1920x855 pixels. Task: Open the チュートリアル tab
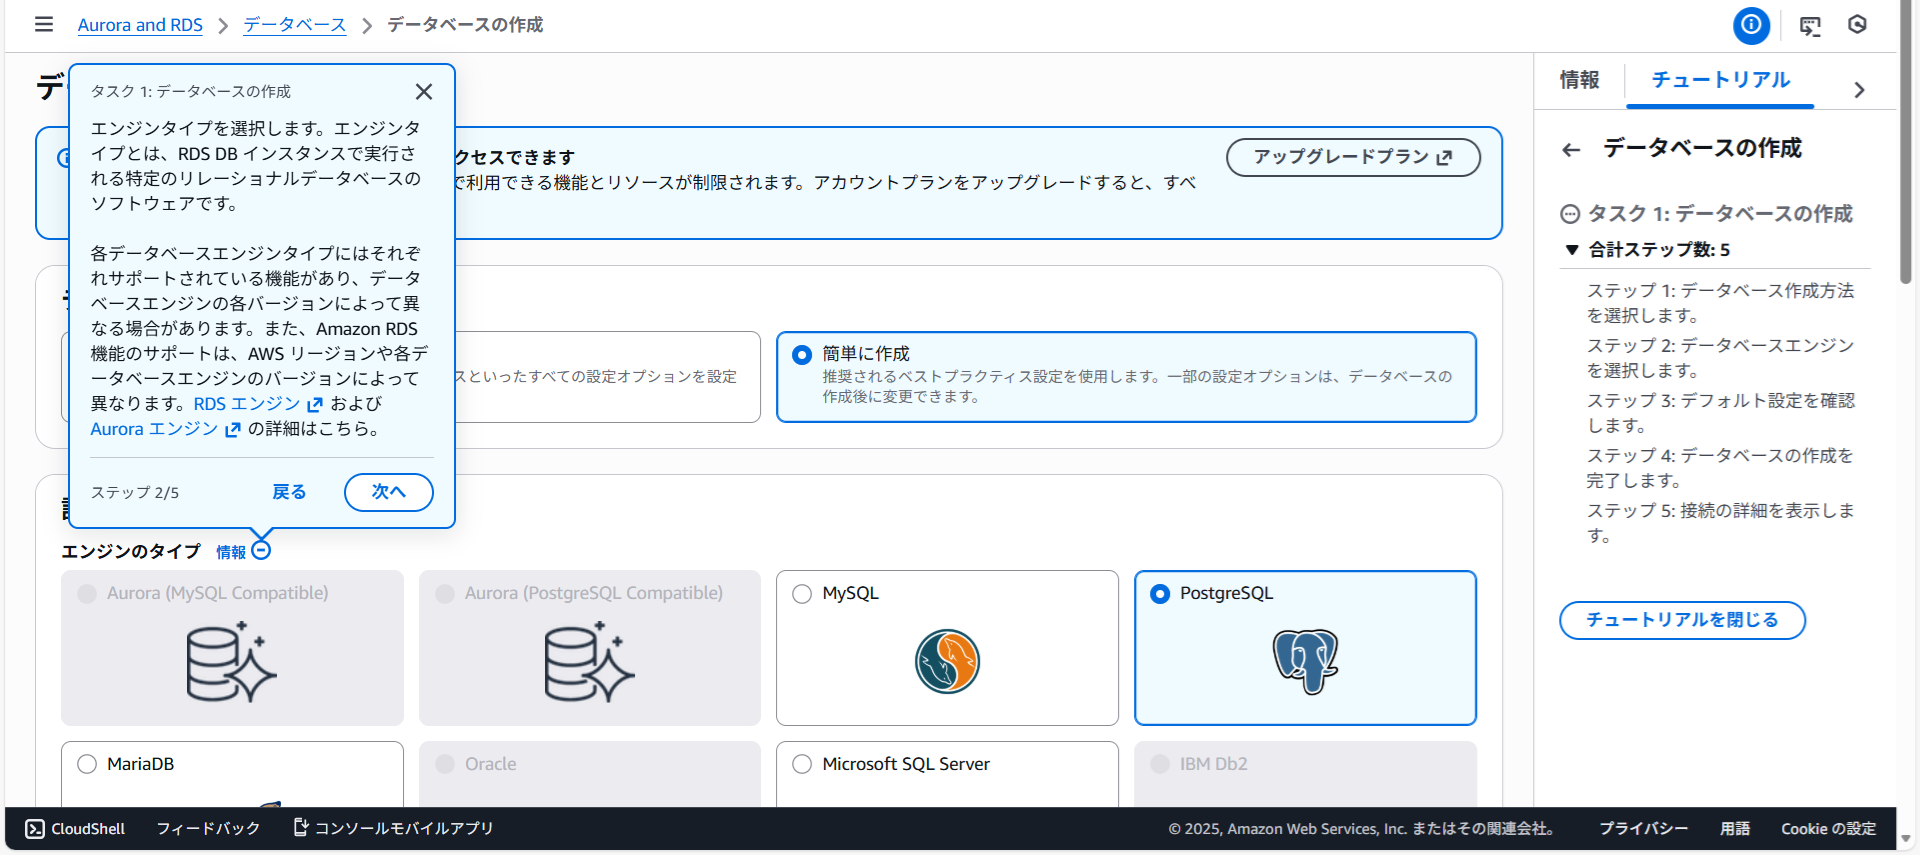1720,80
